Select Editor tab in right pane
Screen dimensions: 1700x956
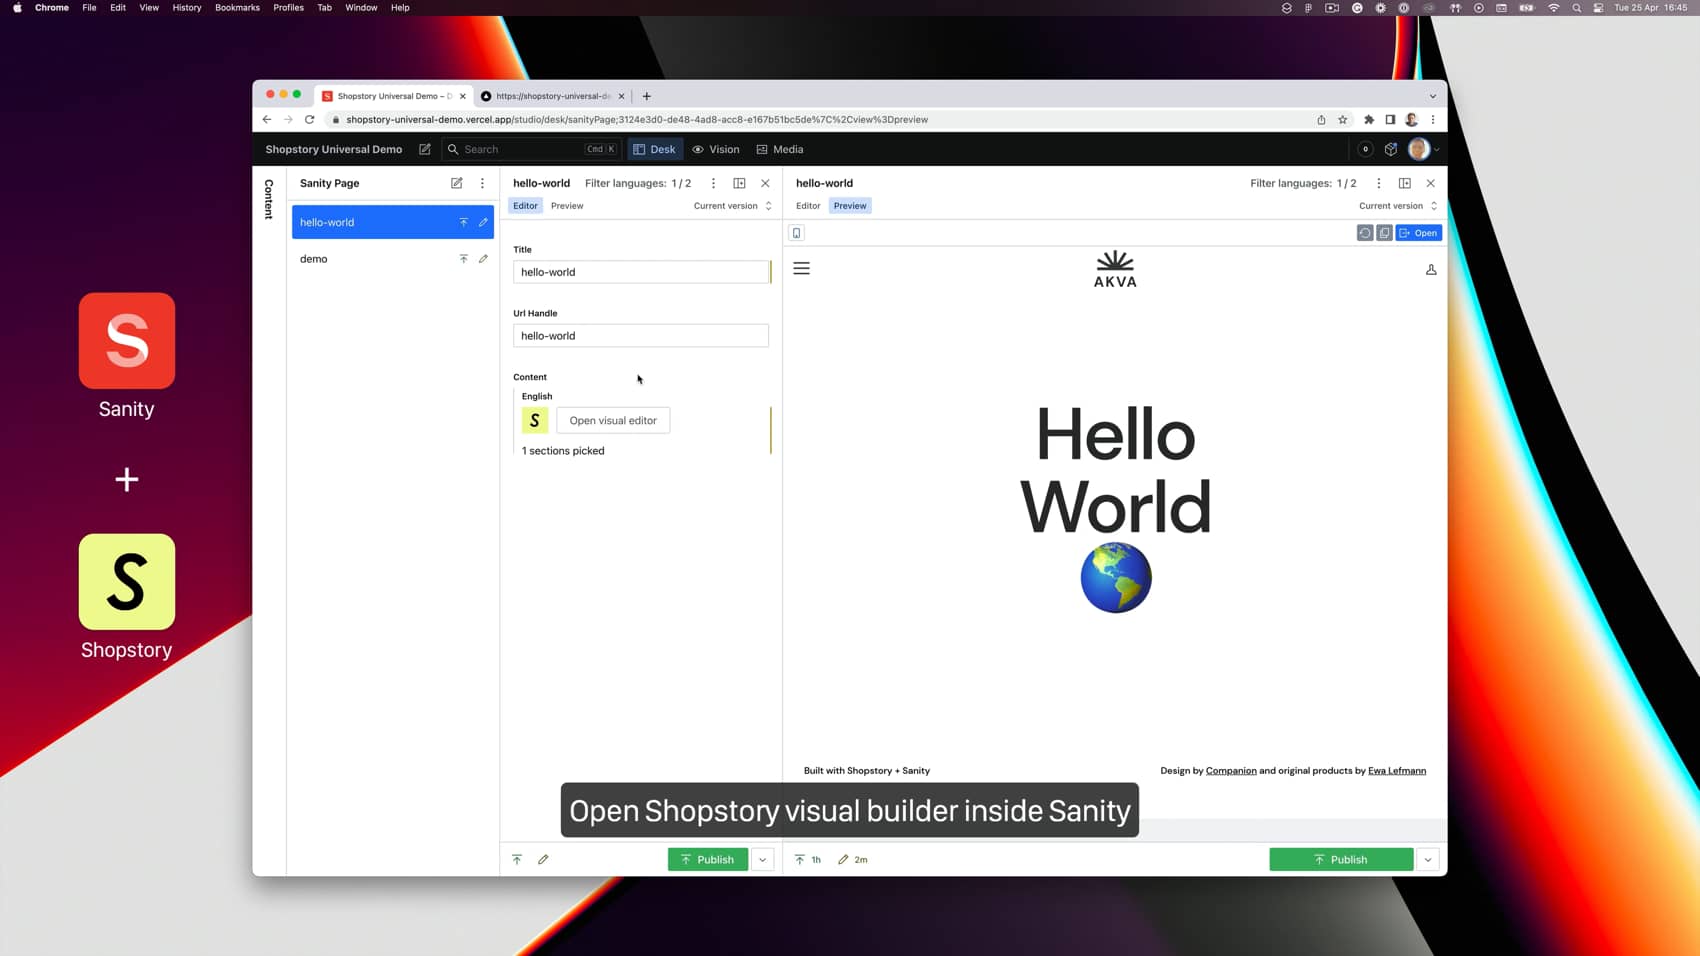pos(808,206)
